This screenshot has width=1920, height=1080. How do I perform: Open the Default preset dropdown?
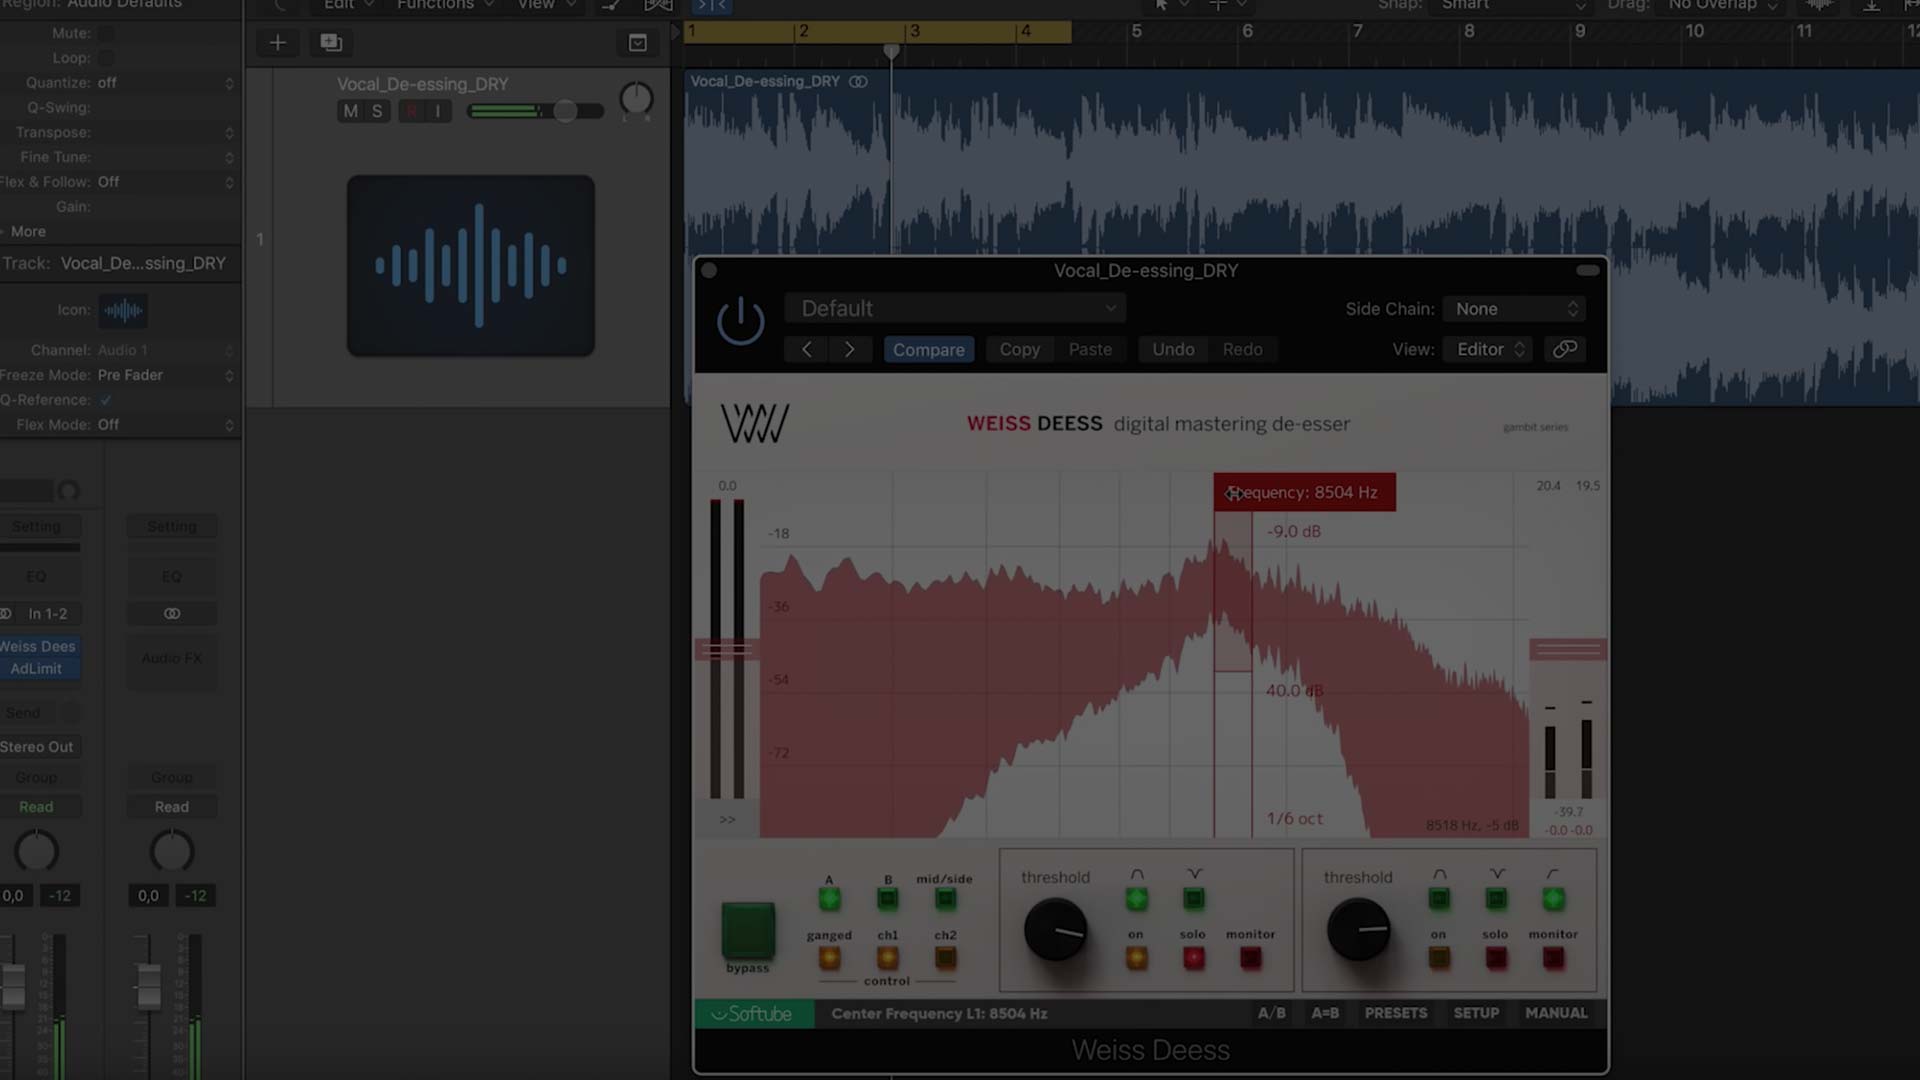pyautogui.click(x=955, y=309)
